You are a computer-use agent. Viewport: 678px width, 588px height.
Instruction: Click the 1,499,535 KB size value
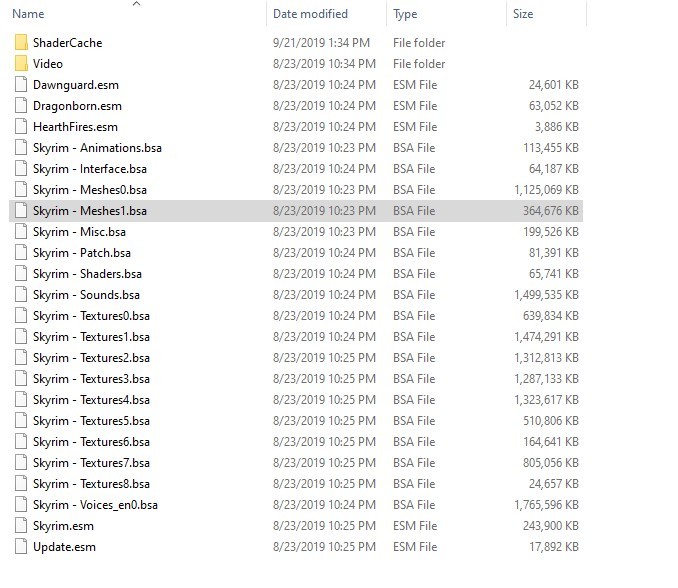[547, 295]
